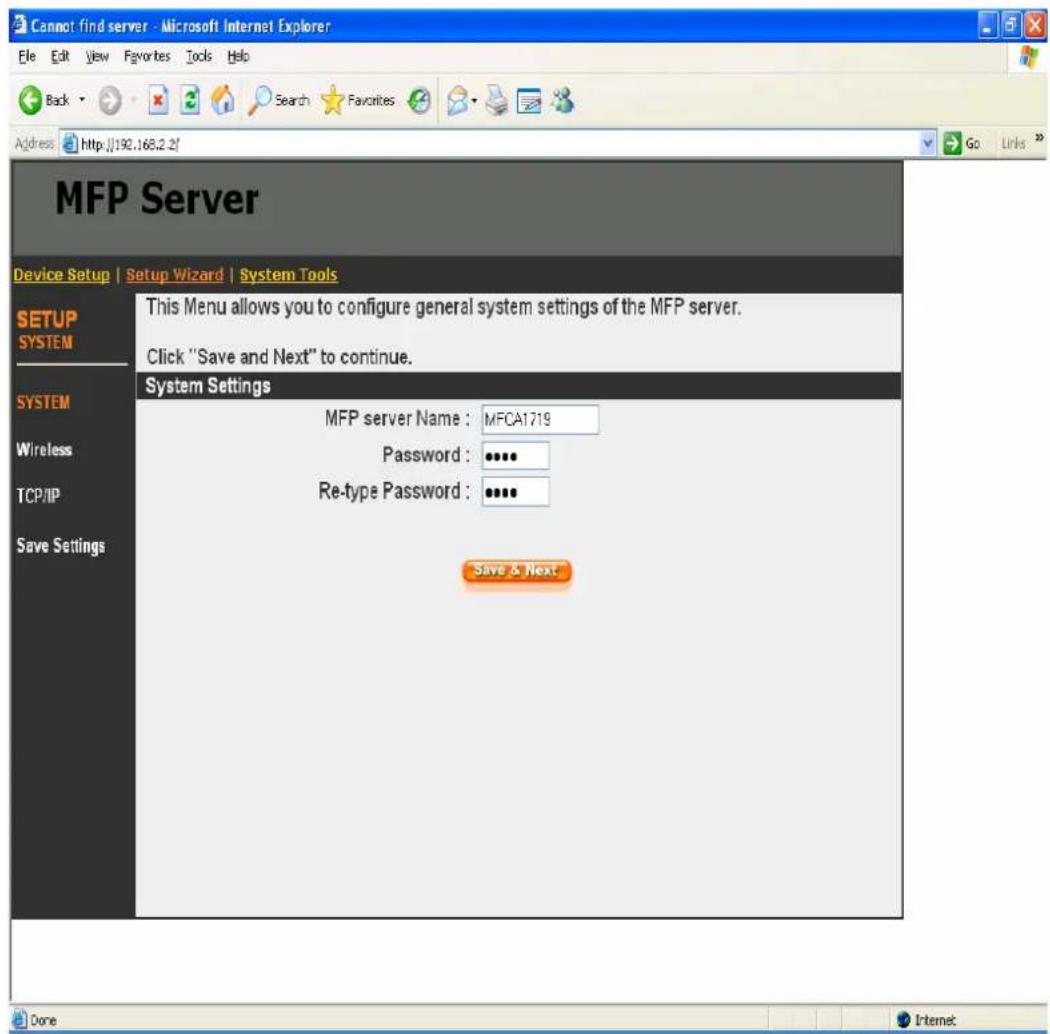Open the File menu

click(27, 56)
